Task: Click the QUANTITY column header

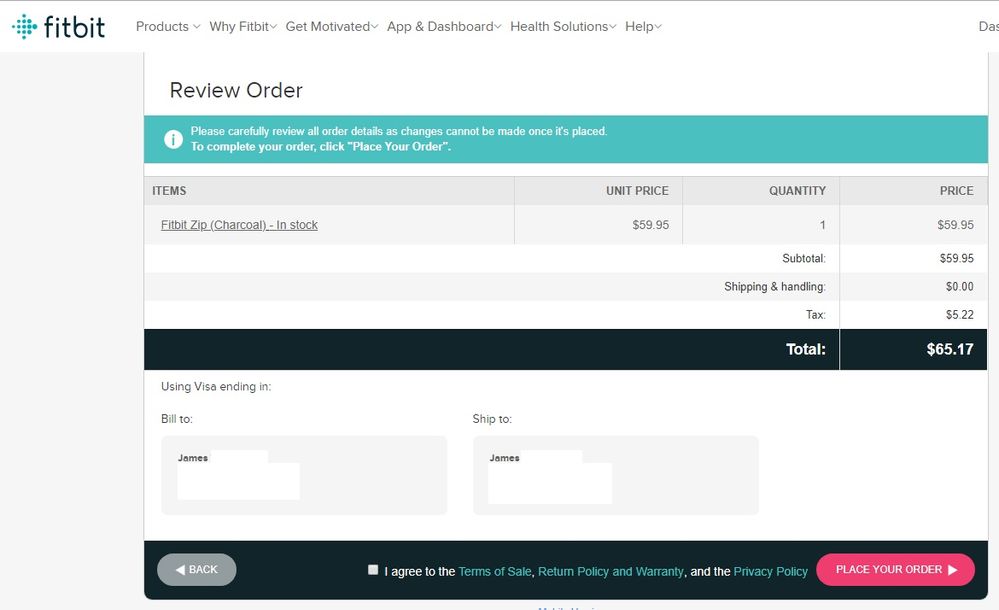Action: point(797,191)
